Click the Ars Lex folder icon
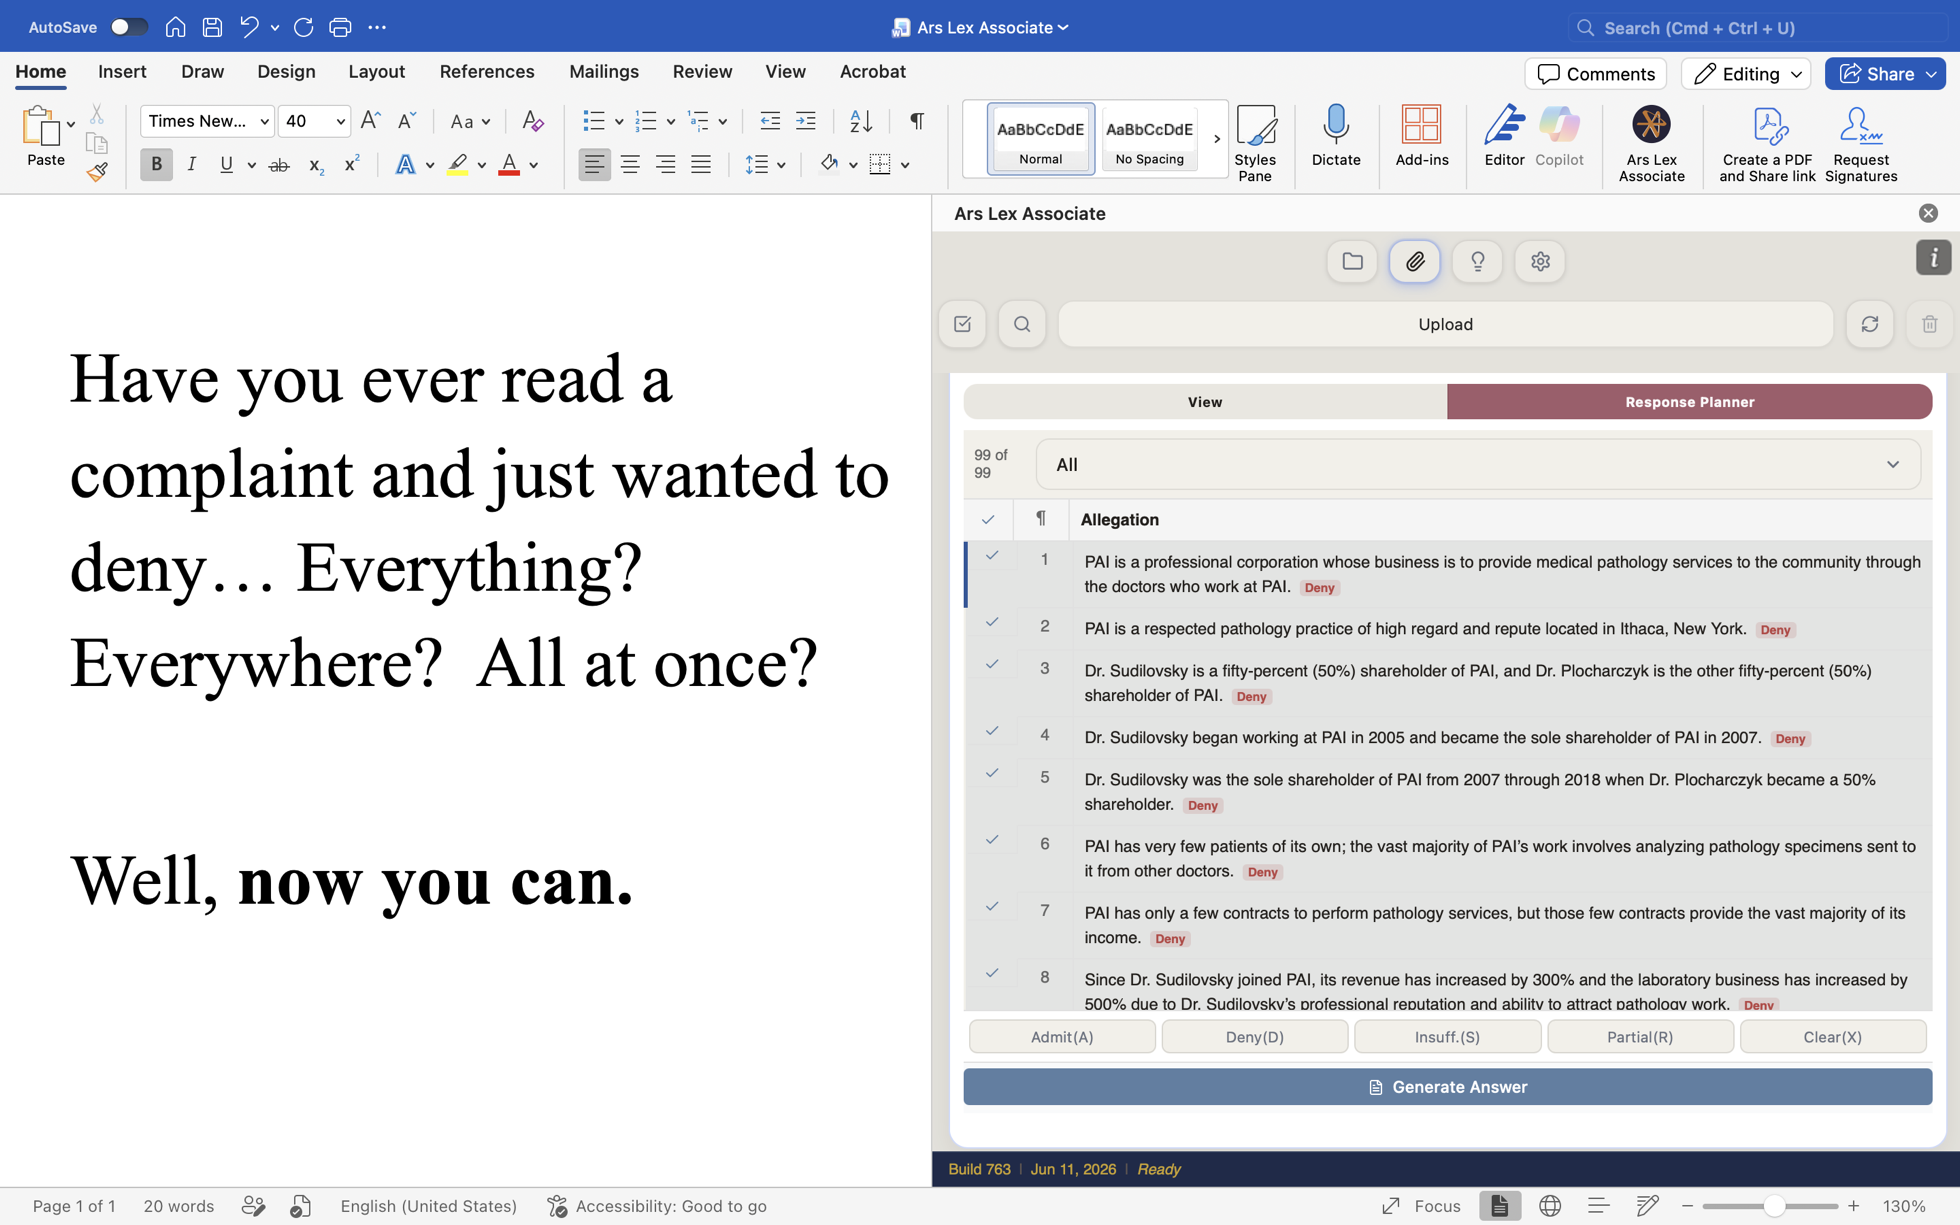Image resolution: width=1960 pixels, height=1225 pixels. pyautogui.click(x=1352, y=262)
